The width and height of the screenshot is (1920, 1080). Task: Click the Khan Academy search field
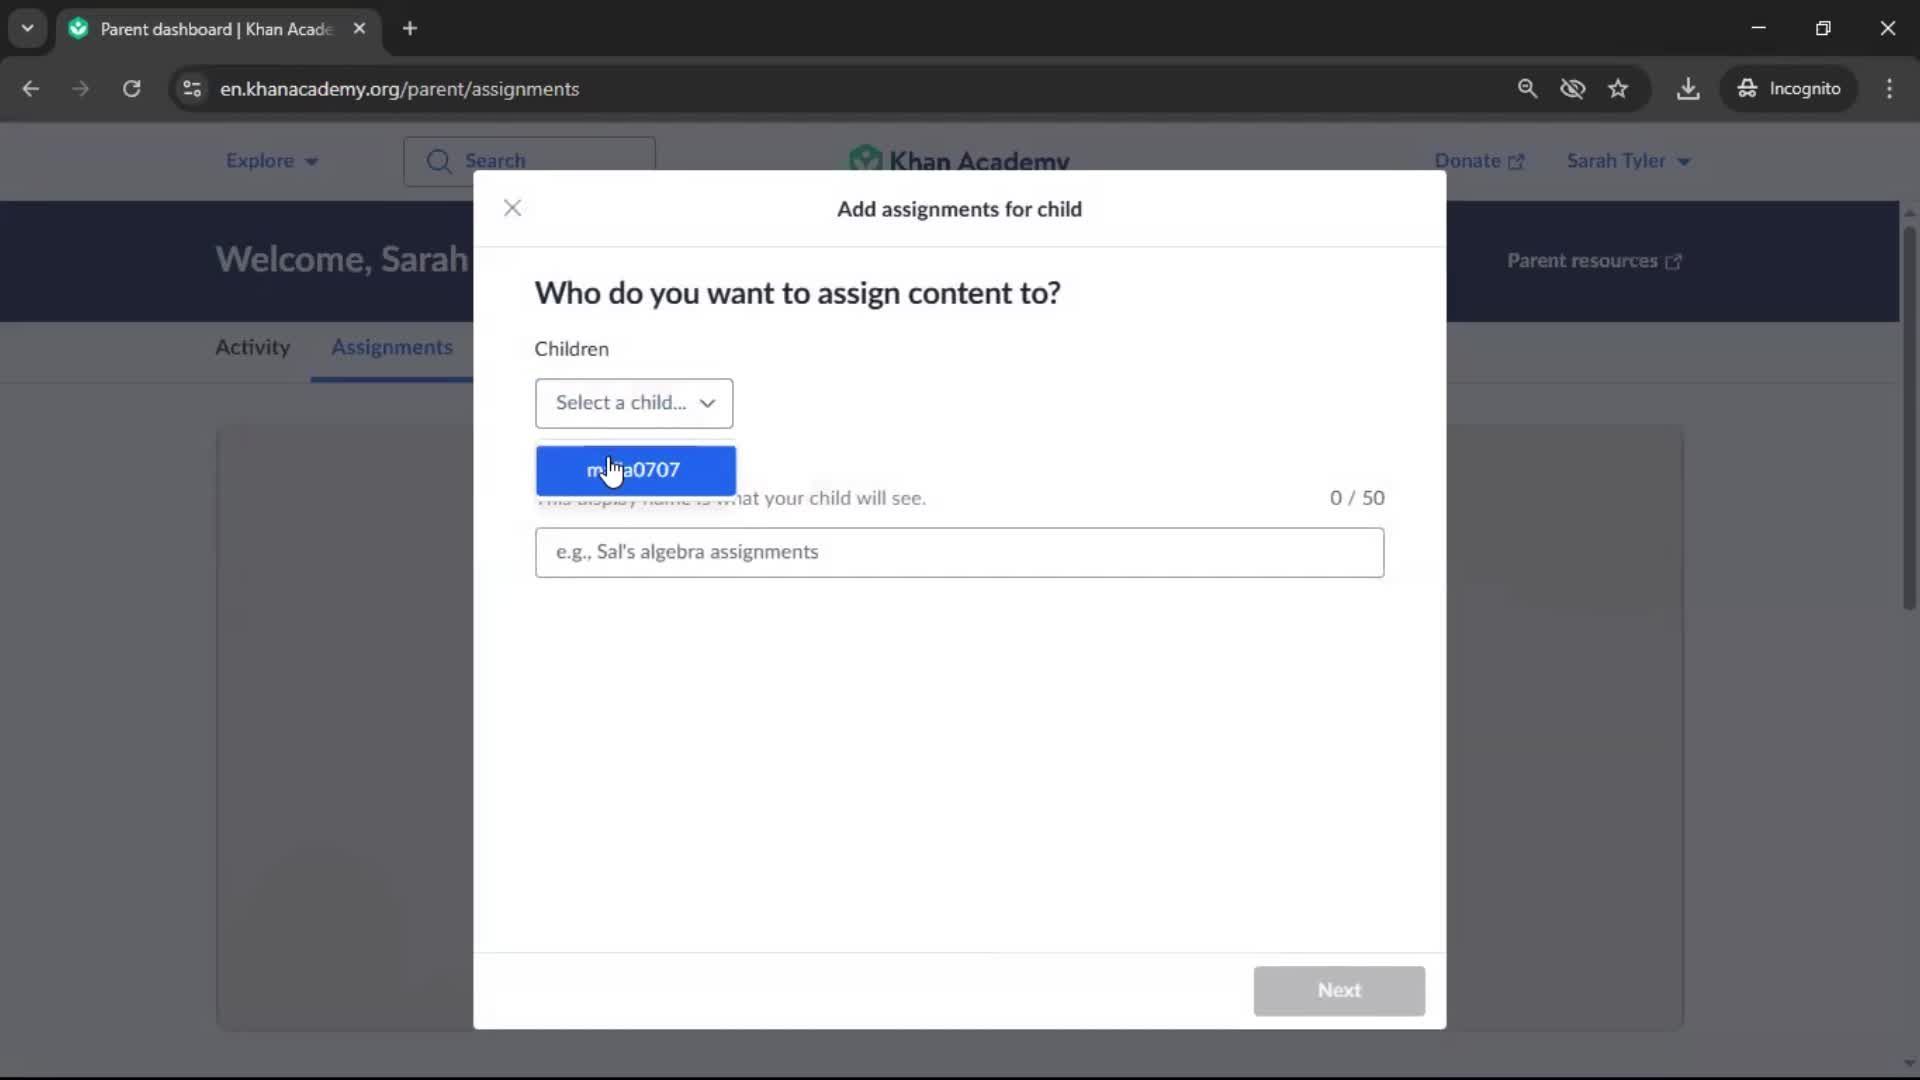(529, 160)
